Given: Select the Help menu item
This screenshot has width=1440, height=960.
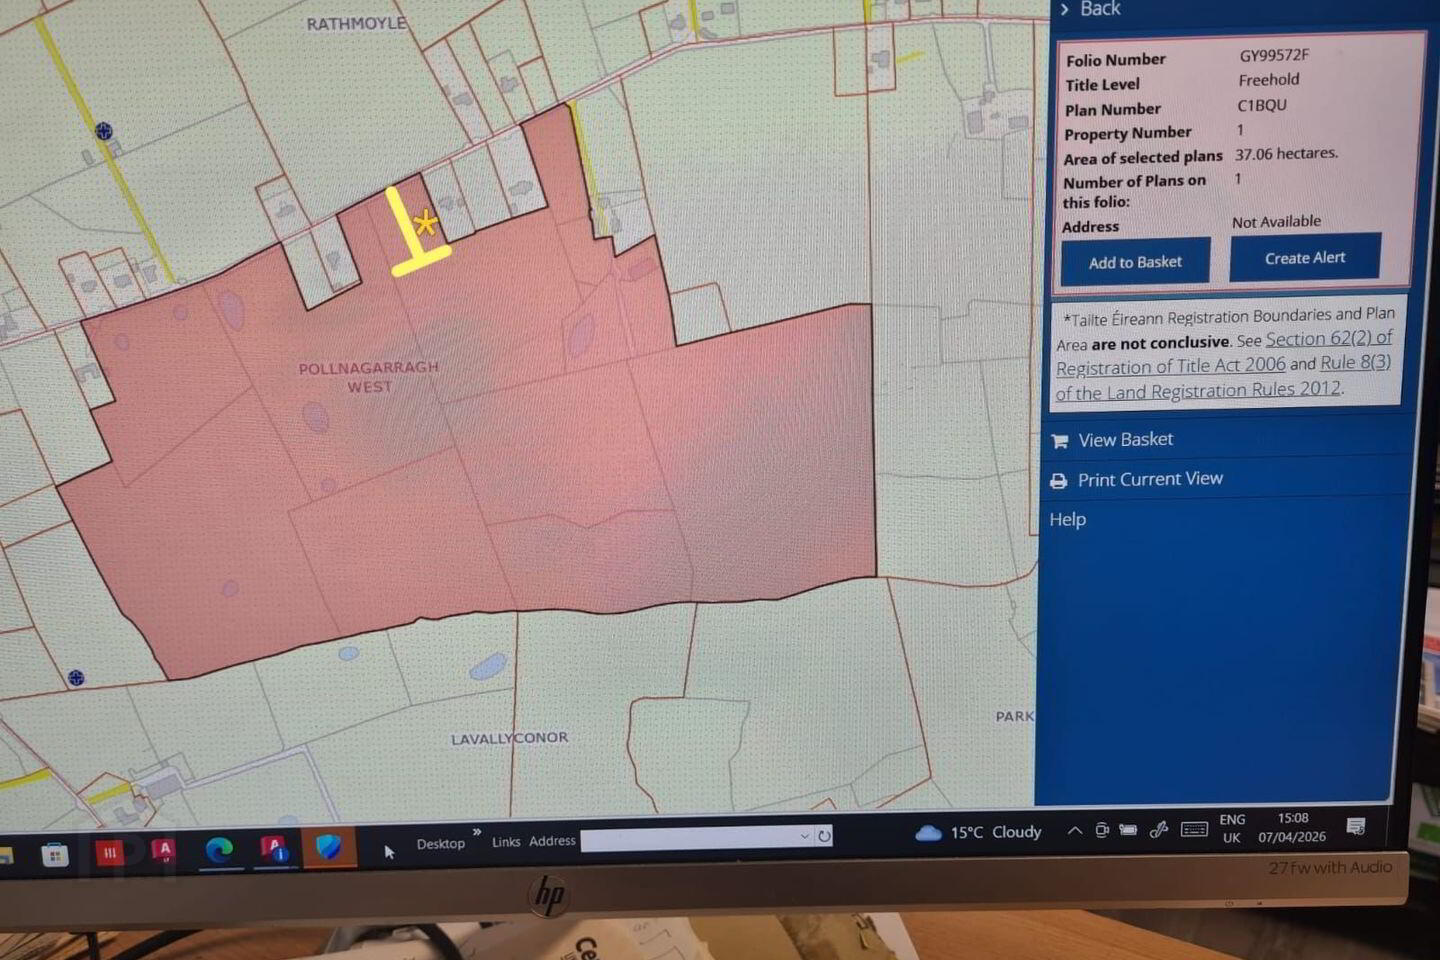Looking at the screenshot, I should point(1067,519).
